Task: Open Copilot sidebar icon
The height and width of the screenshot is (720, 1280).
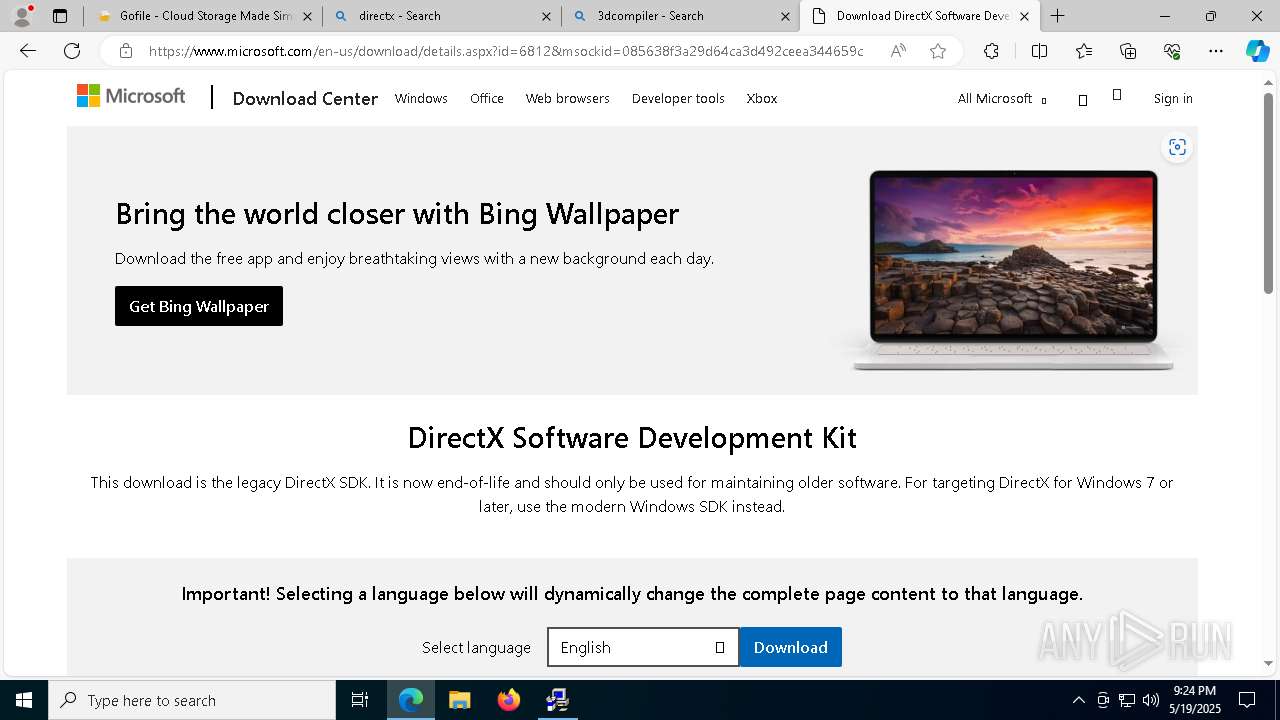Action: click(x=1257, y=51)
